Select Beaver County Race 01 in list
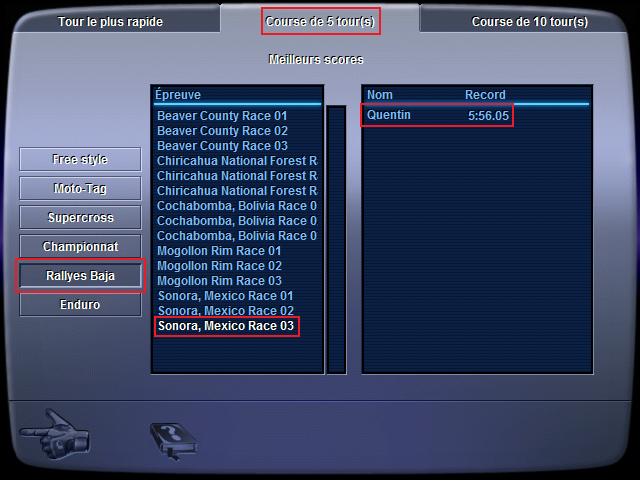The height and width of the screenshot is (481, 640). pyautogui.click(x=222, y=116)
